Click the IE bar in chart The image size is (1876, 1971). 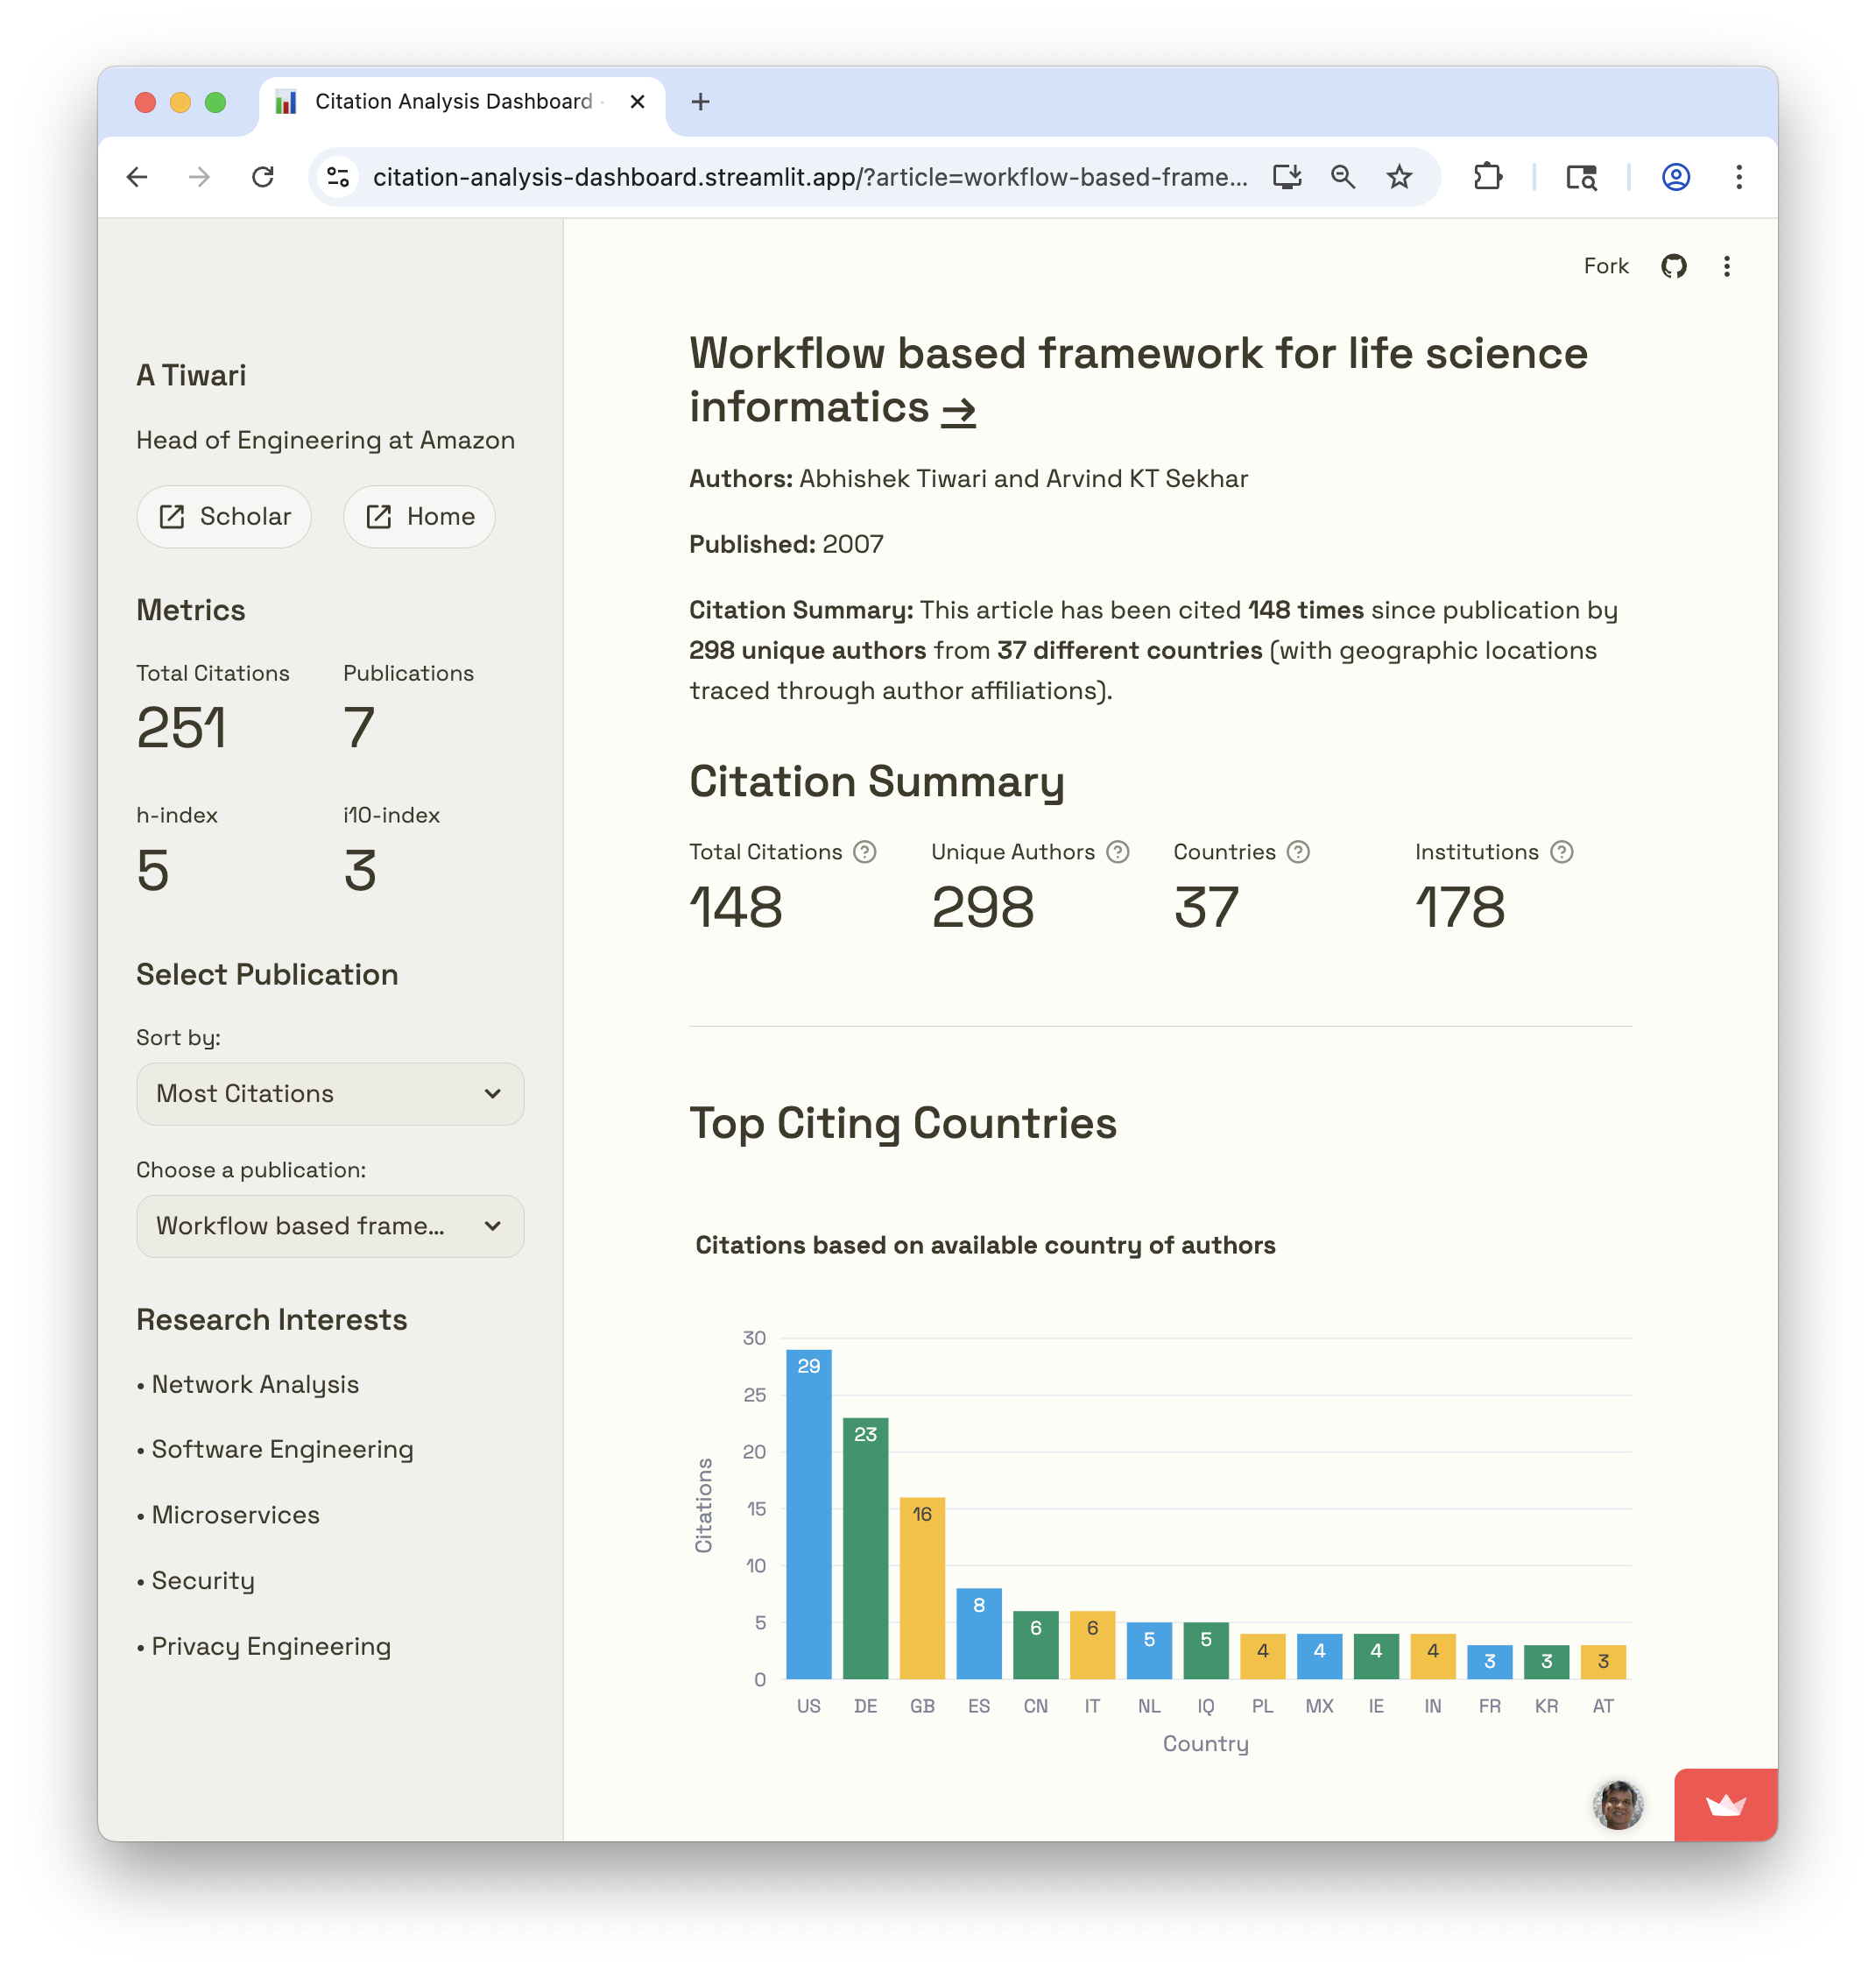click(1376, 1656)
